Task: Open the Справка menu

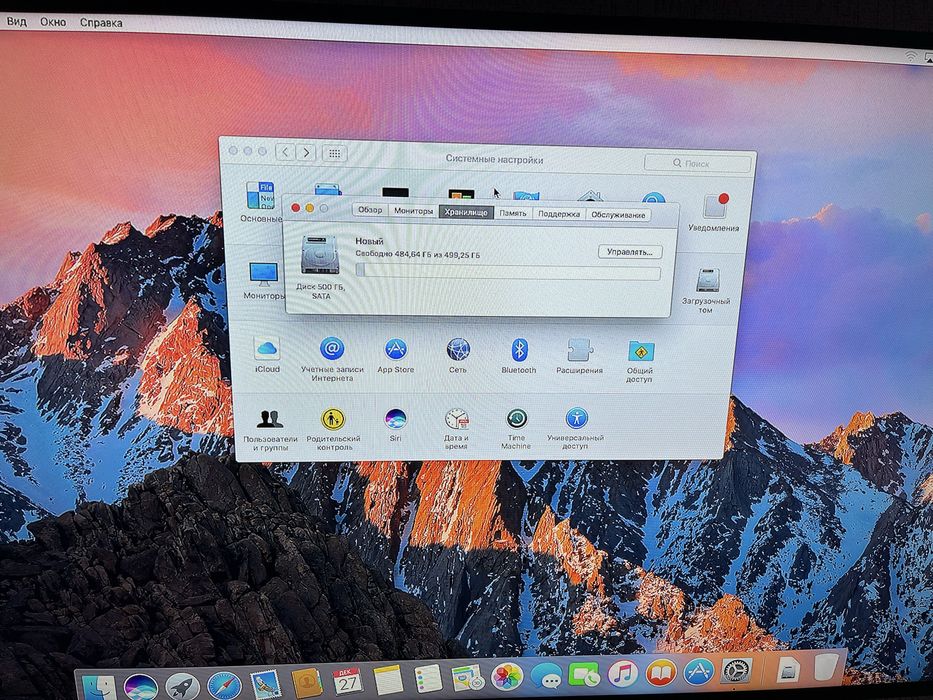Action: click(x=101, y=23)
